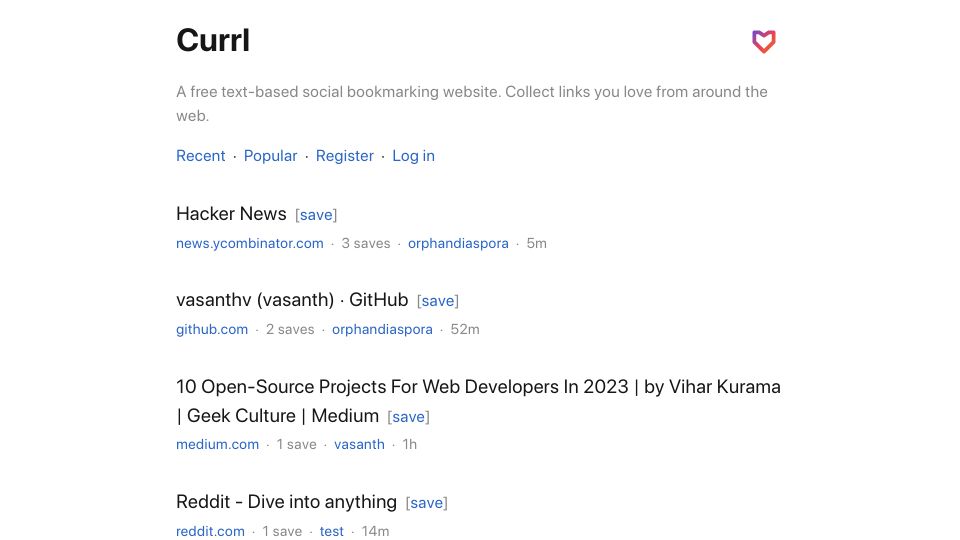The image size is (960, 540).
Task: Click the '1 save' text on Reddit row
Action: pos(282,531)
